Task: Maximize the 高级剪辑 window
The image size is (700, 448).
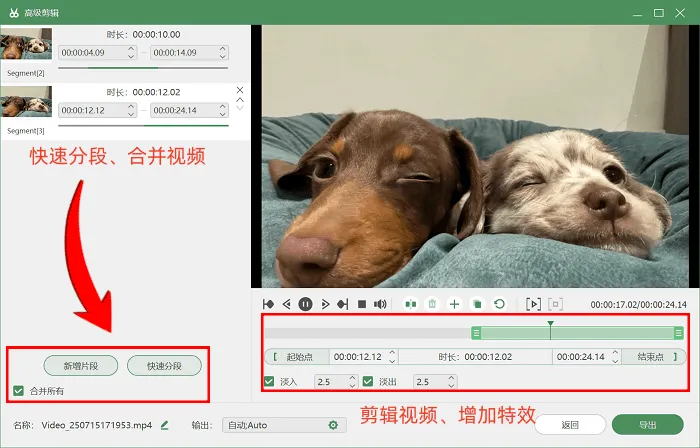Action: [x=658, y=13]
